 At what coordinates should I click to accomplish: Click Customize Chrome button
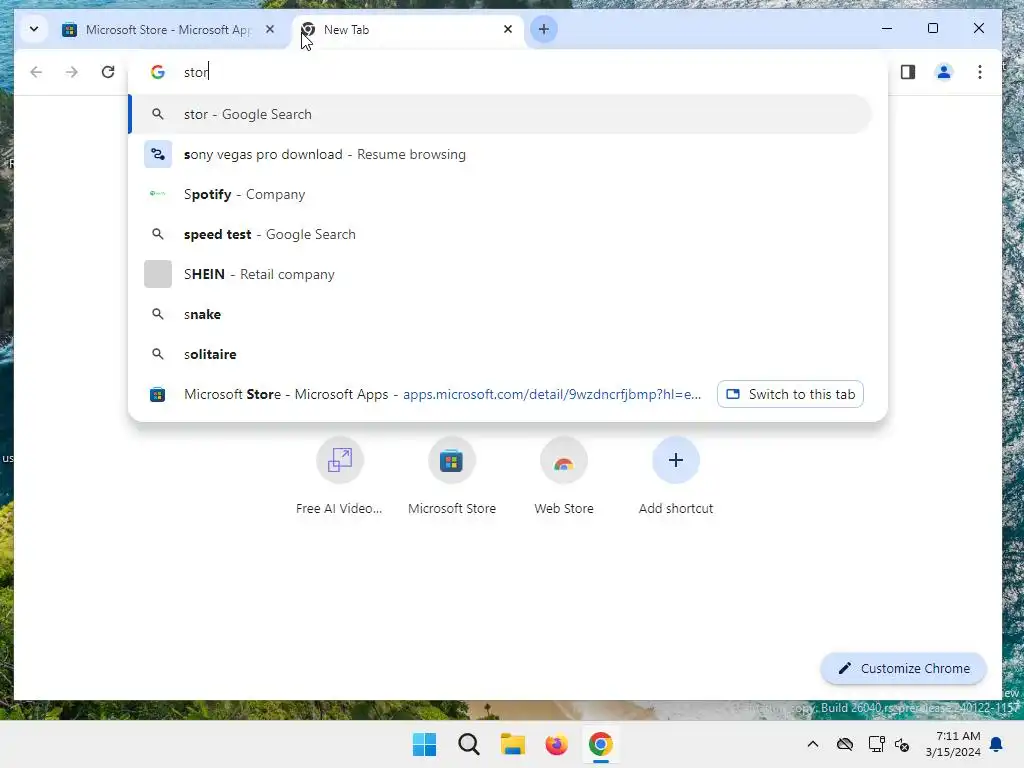pos(903,669)
